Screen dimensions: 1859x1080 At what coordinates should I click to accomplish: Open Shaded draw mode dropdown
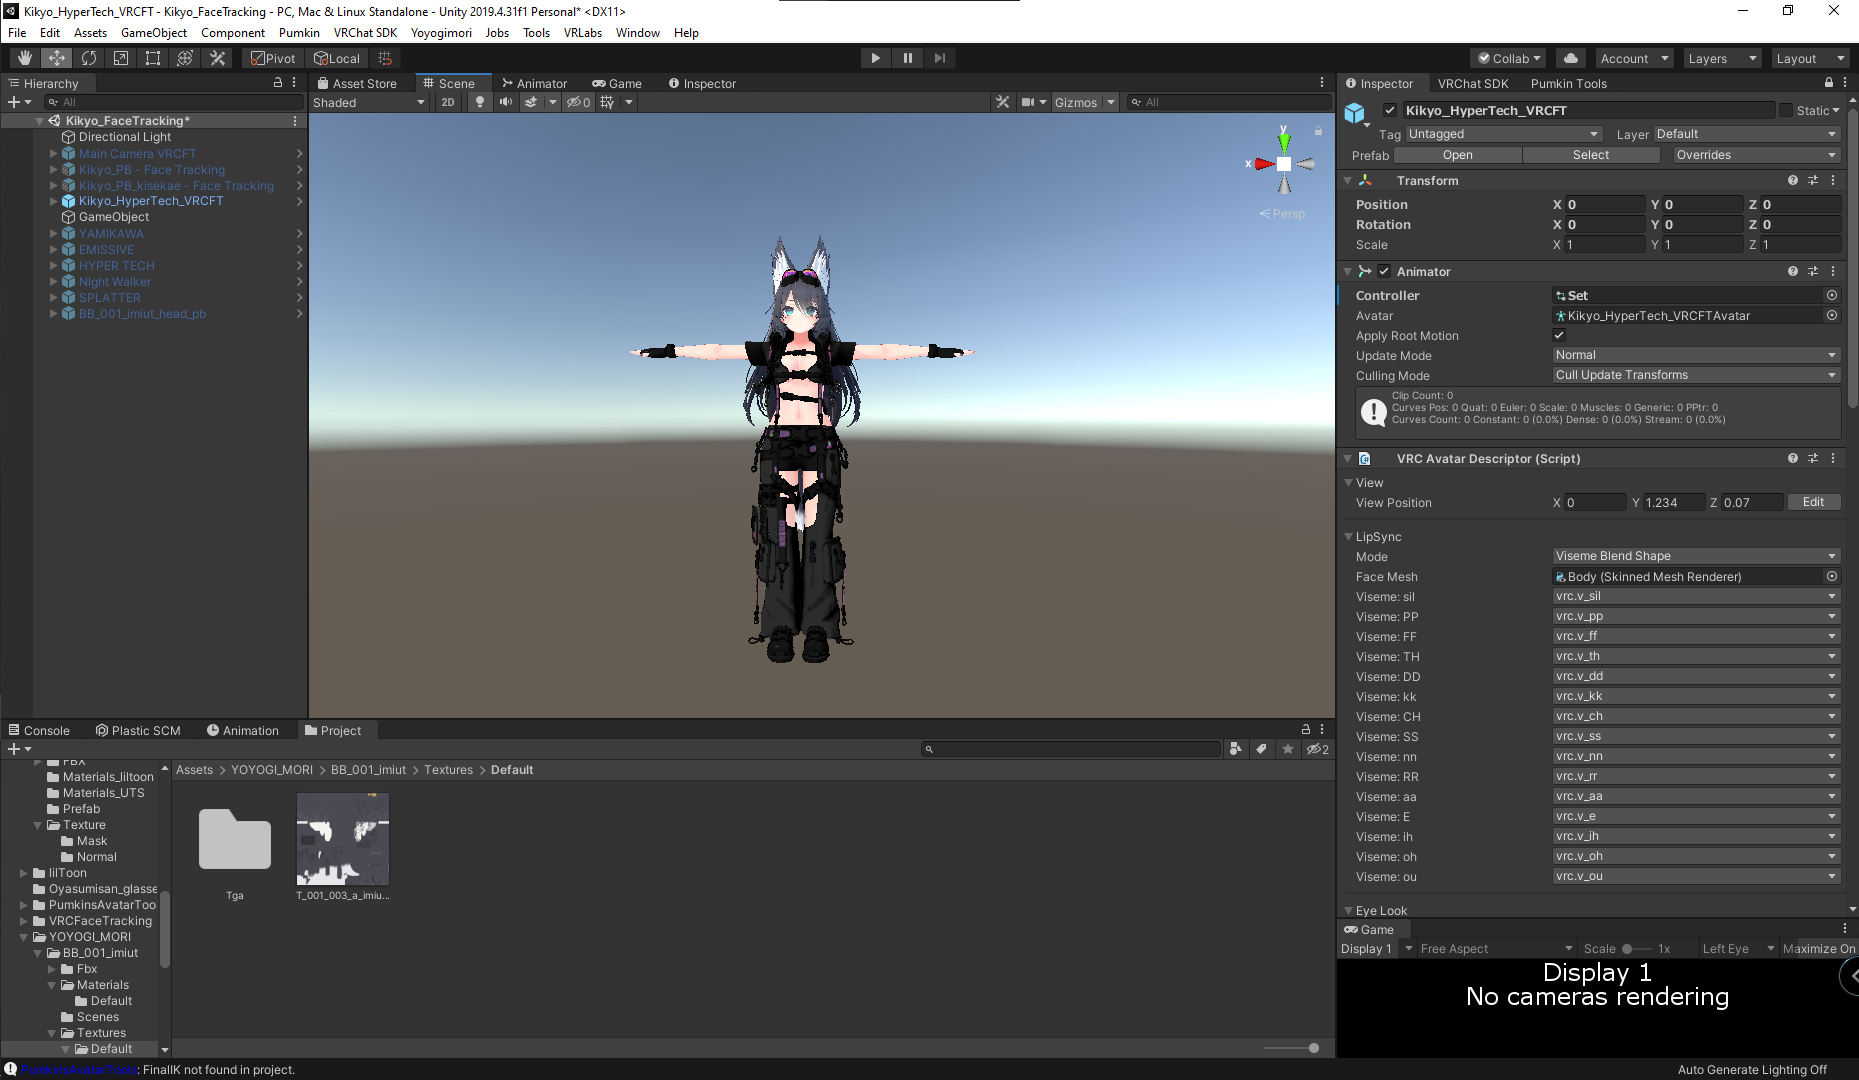click(x=369, y=102)
